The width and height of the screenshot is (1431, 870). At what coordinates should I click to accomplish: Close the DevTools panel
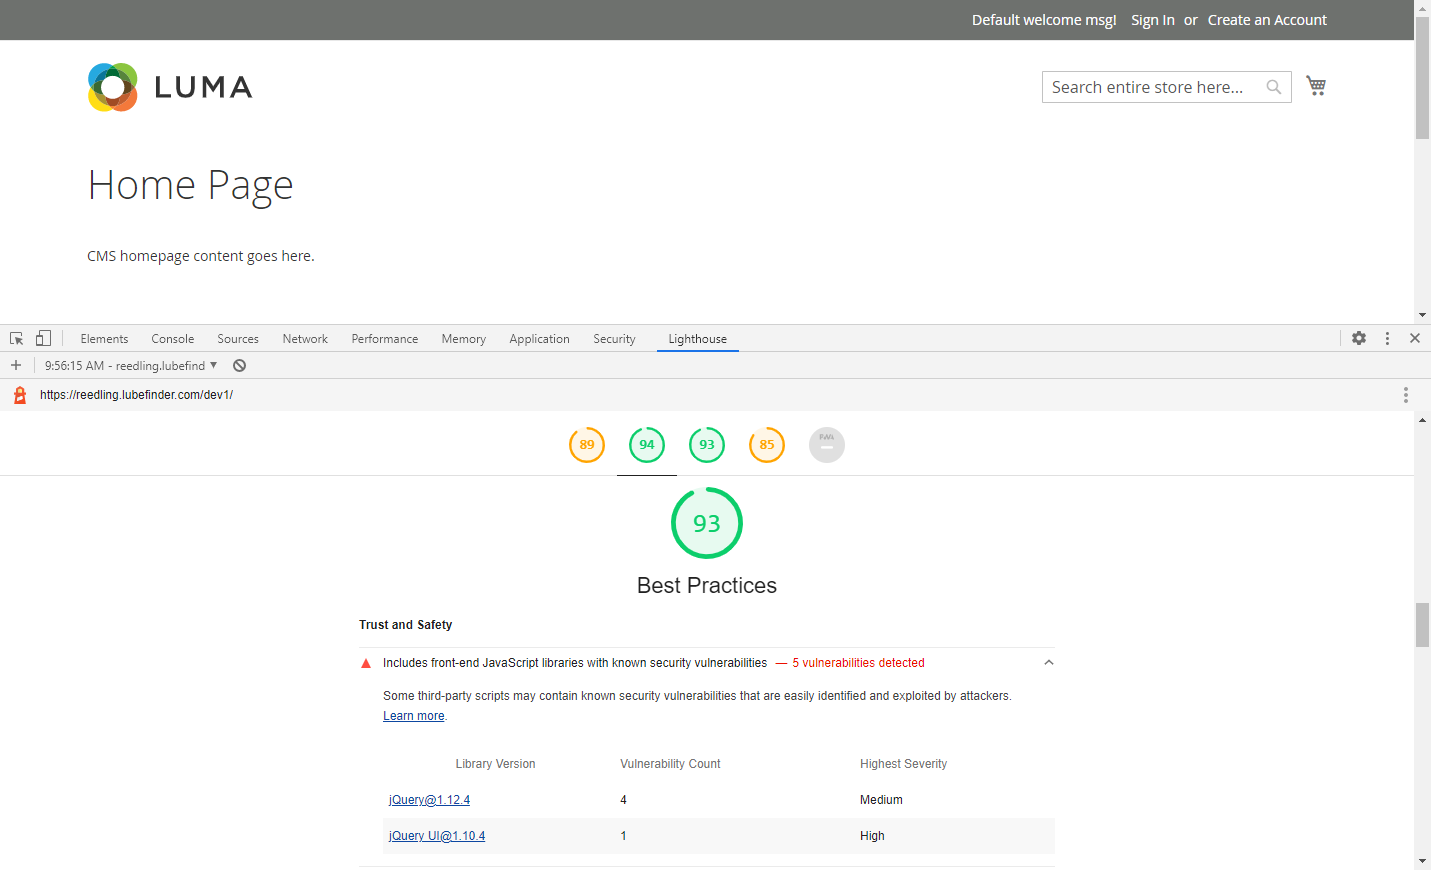coord(1415,338)
